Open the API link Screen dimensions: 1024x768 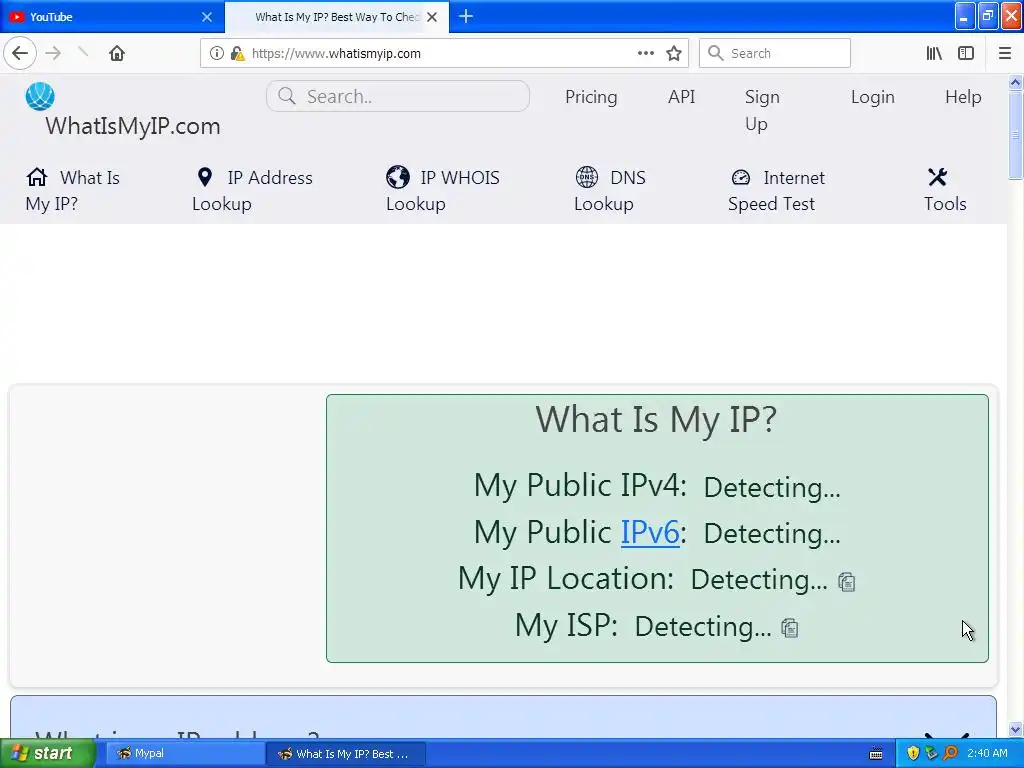tap(681, 97)
